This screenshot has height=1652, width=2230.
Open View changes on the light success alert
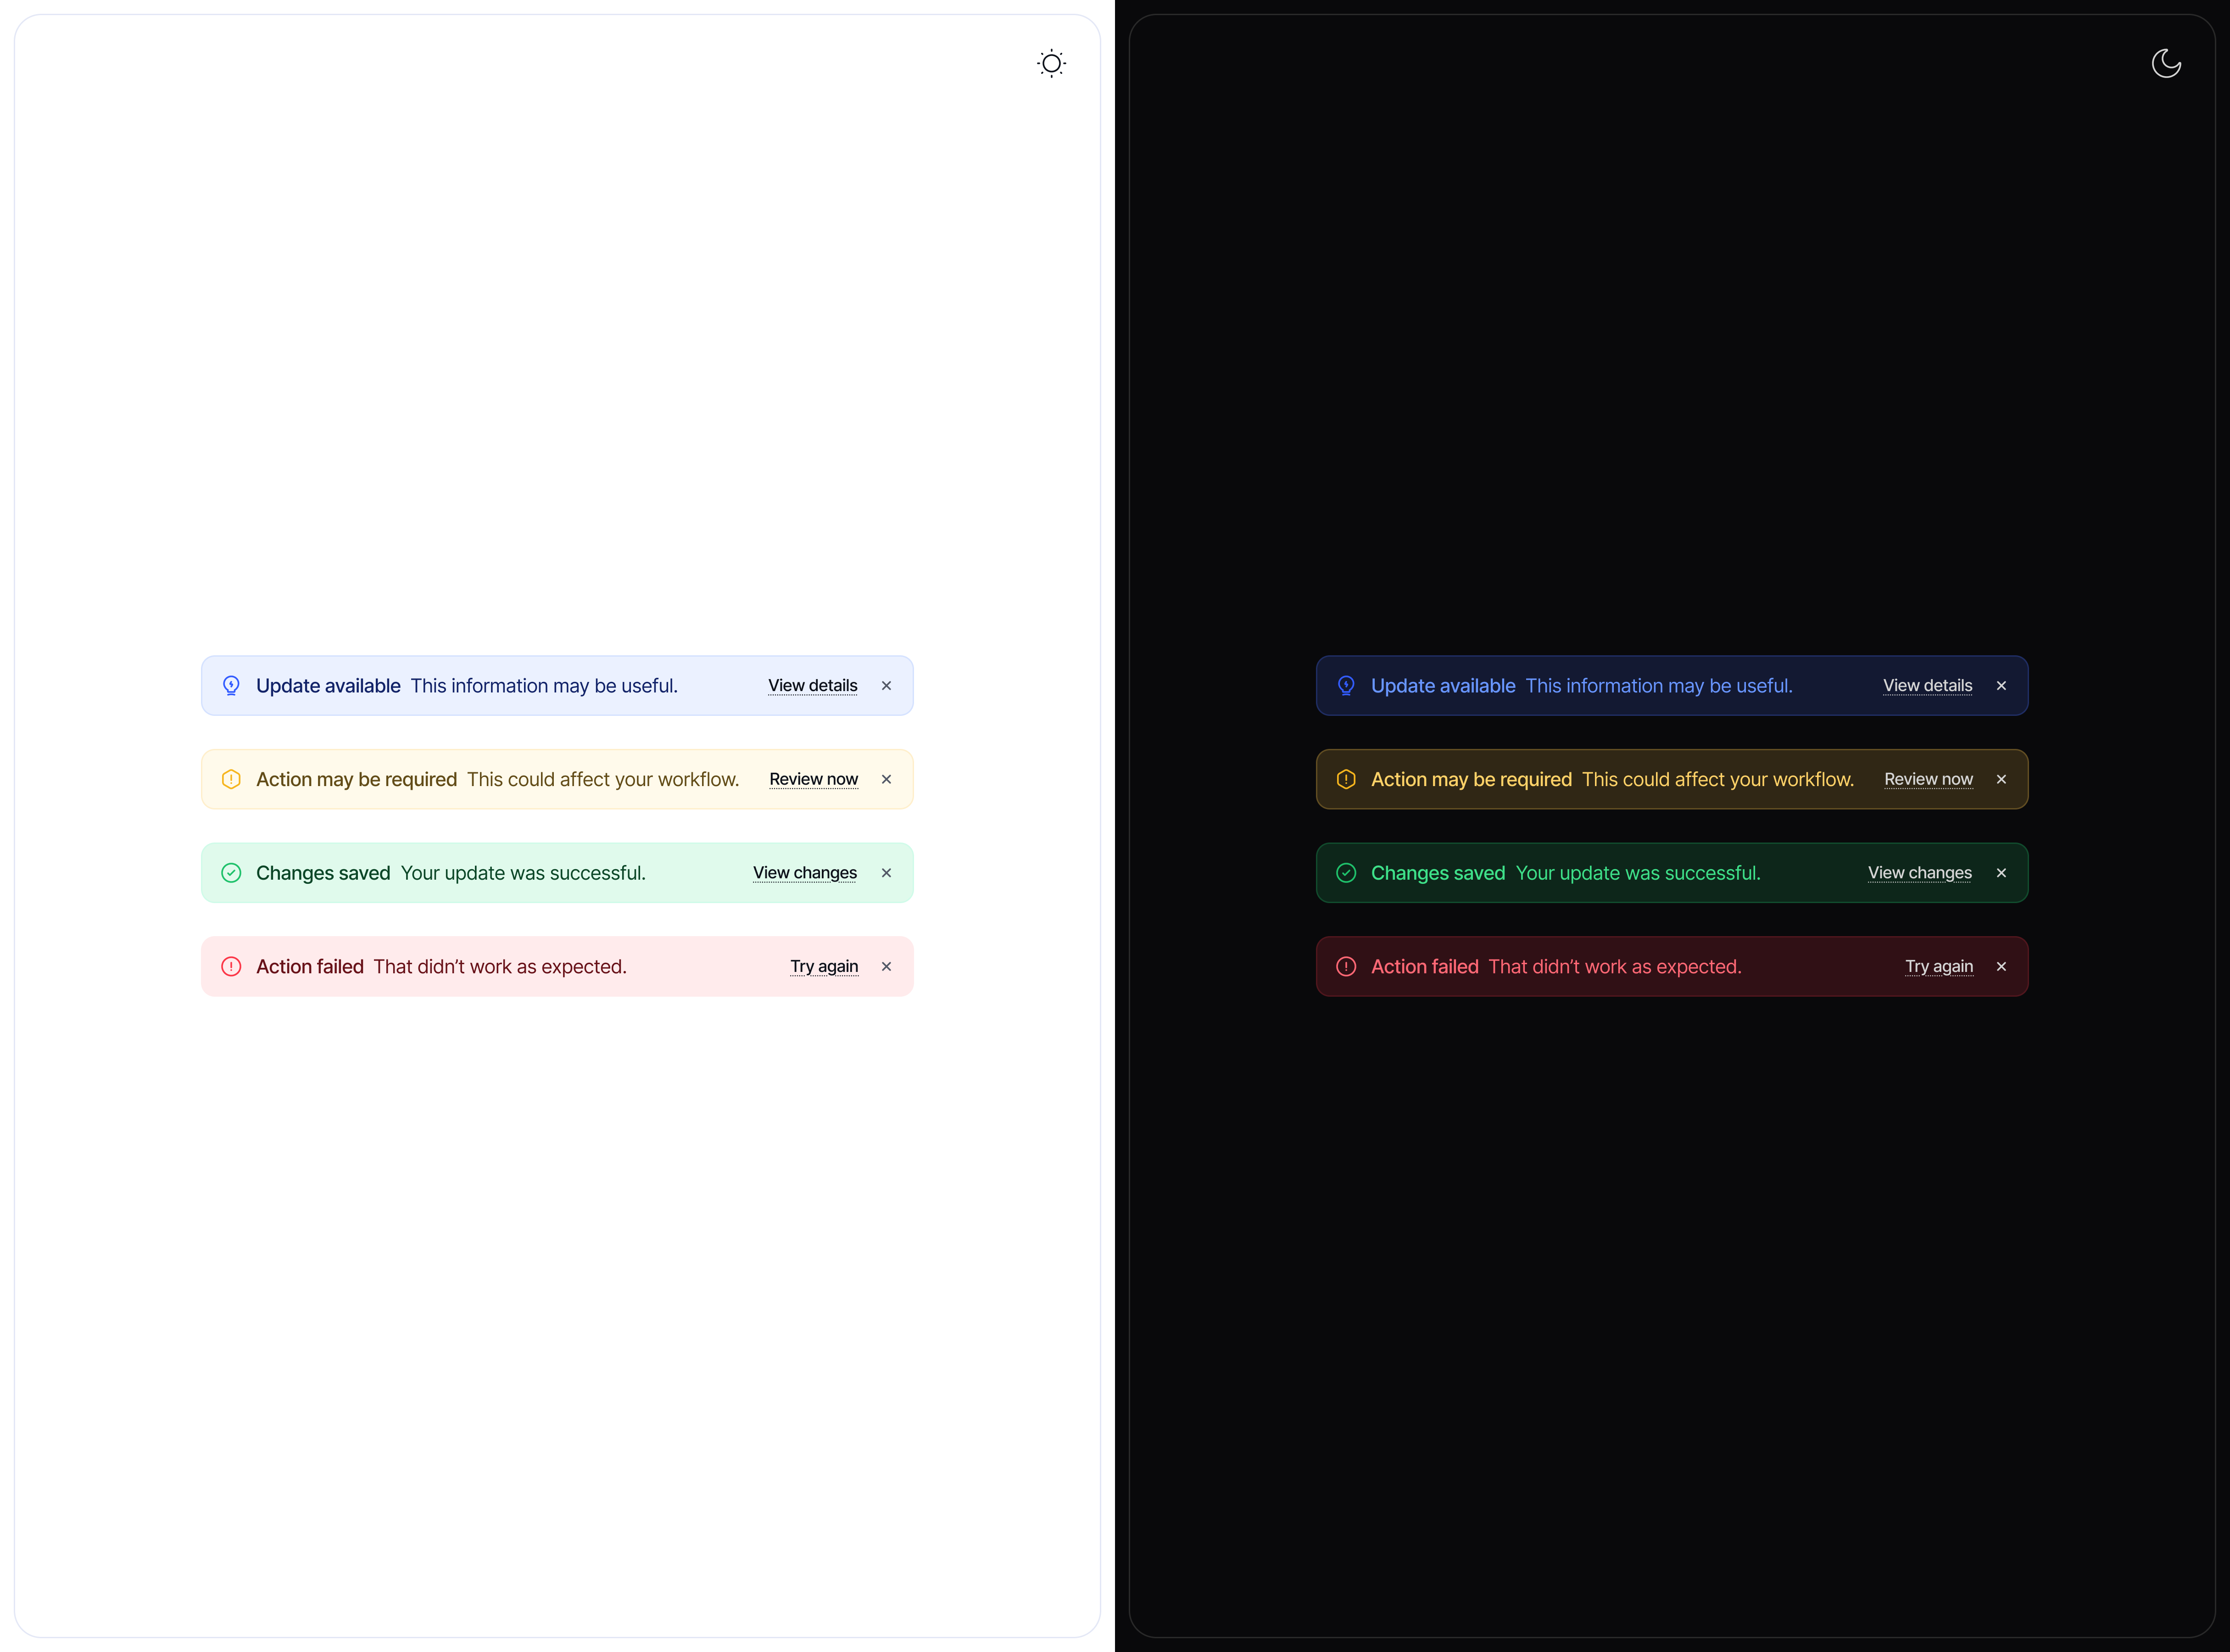coord(804,872)
